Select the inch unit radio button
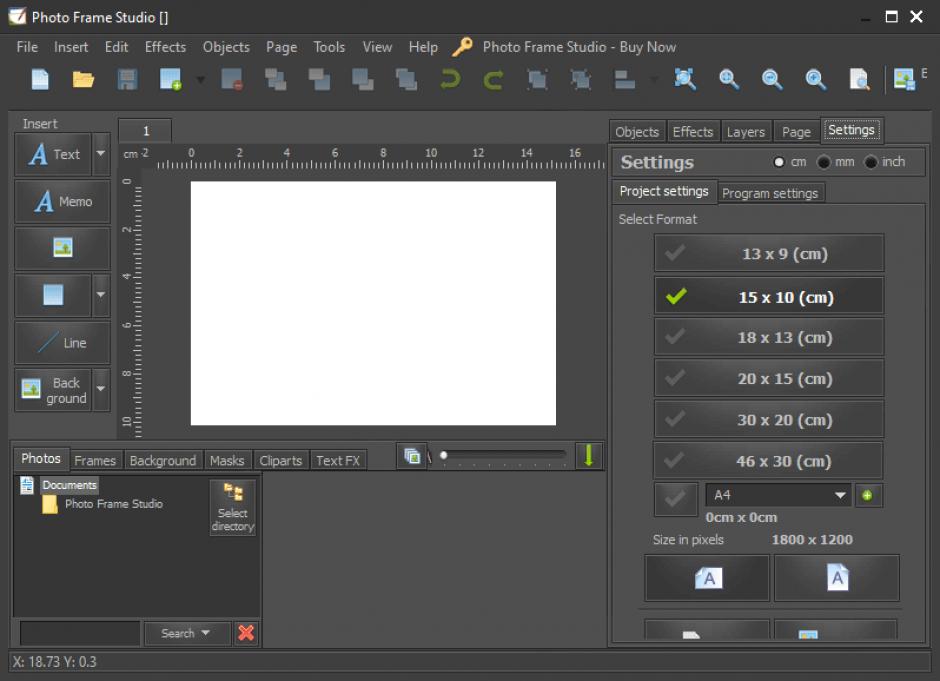The height and width of the screenshot is (681, 940). tap(870, 162)
